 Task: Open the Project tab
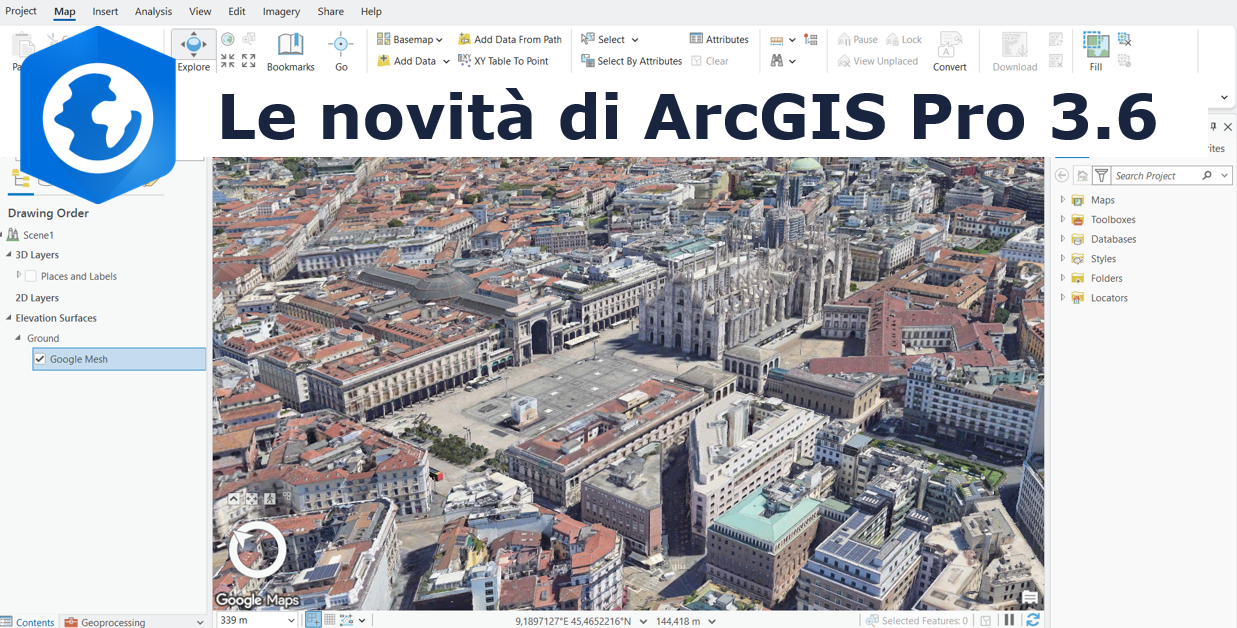pyautogui.click(x=21, y=11)
